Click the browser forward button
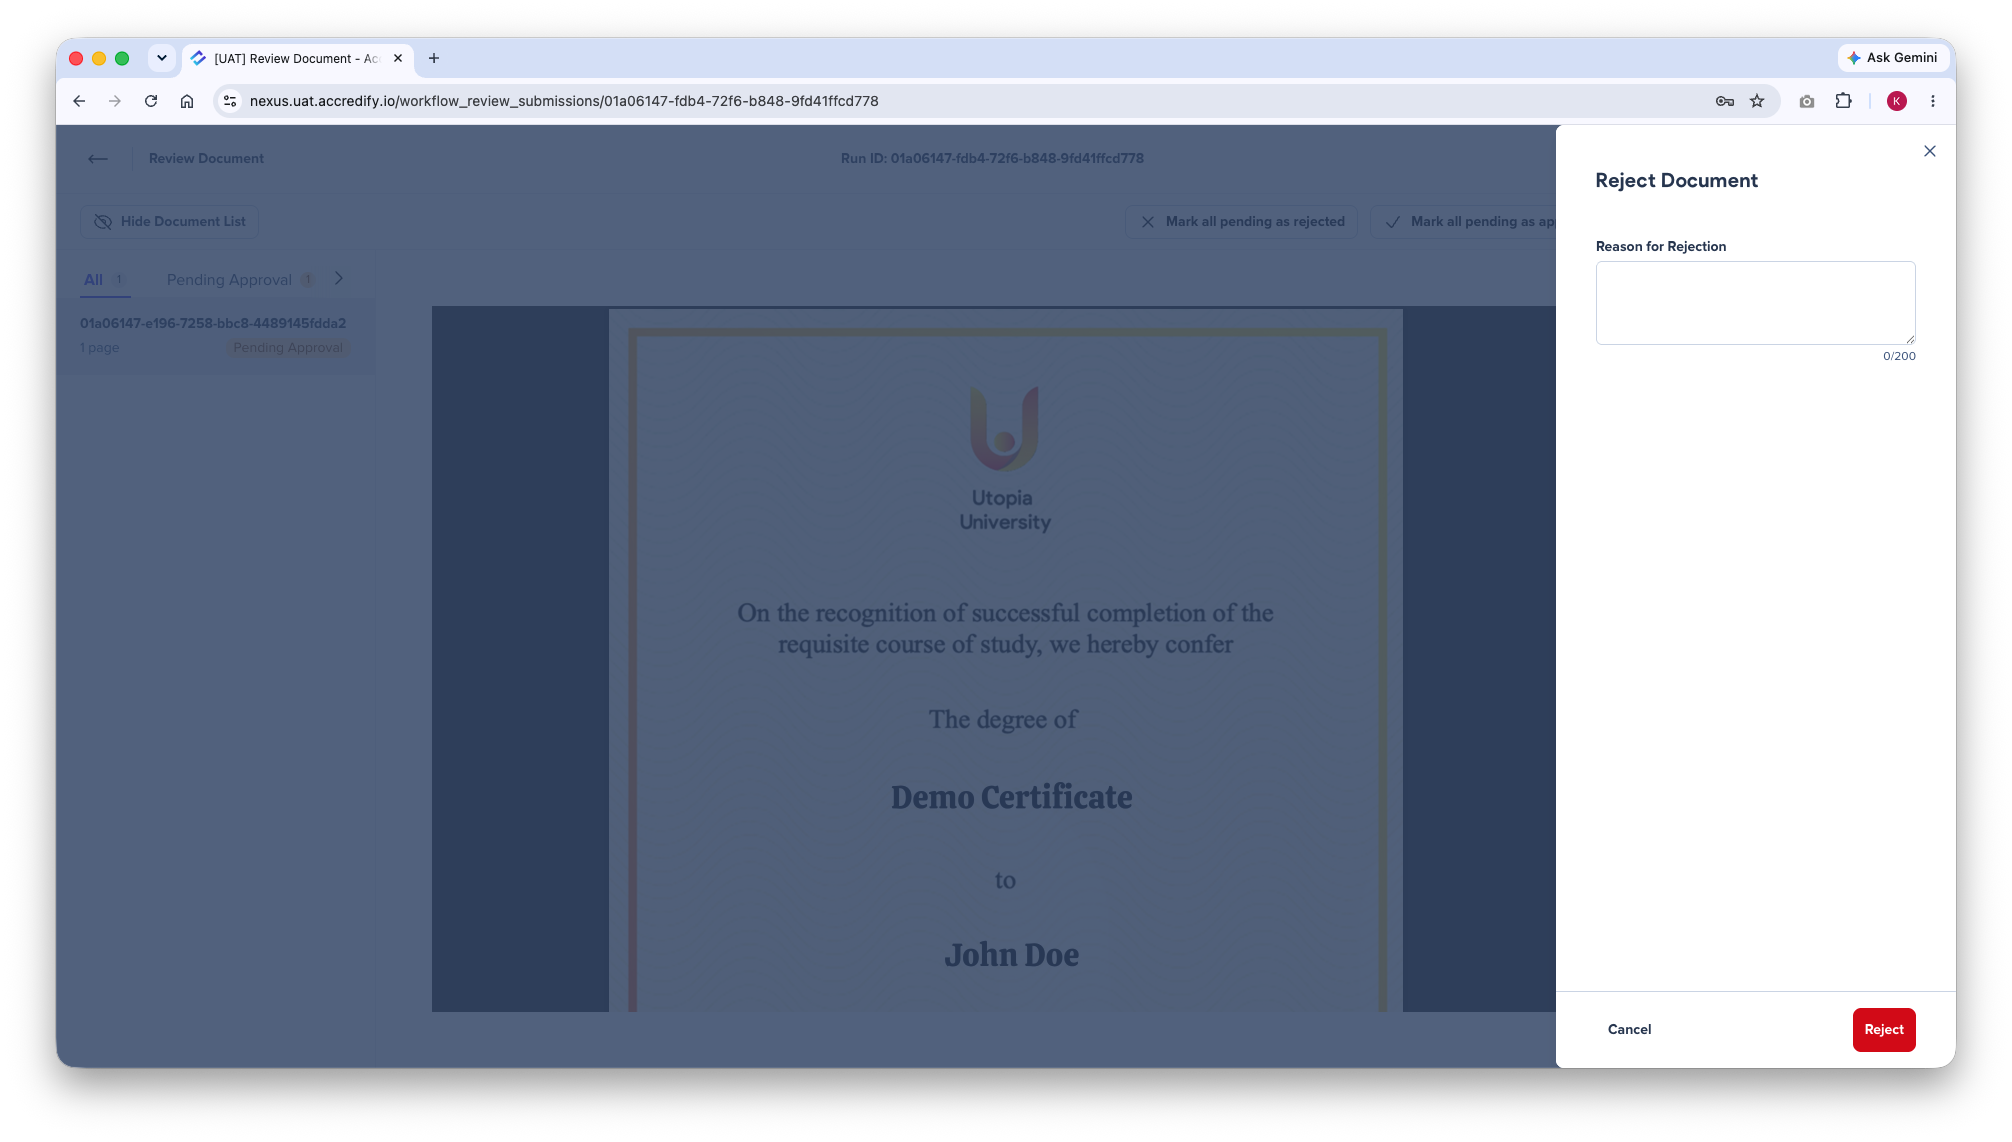The height and width of the screenshot is (1142, 2012). (115, 101)
